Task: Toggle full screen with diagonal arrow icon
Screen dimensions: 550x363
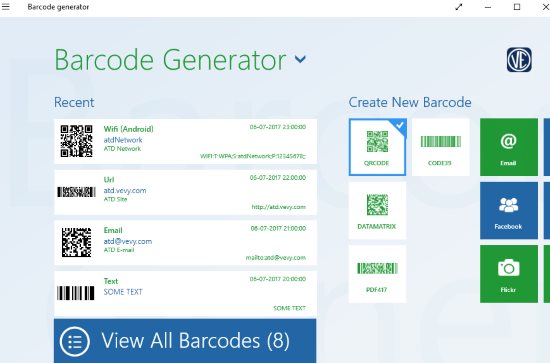Action: pyautogui.click(x=458, y=7)
